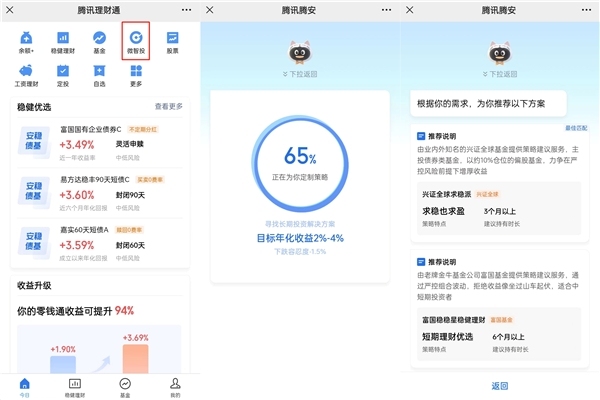Tap the 你的零钱通收益可提升 94% headline
Image resolution: width=600 pixels, height=400 pixels.
75,311
